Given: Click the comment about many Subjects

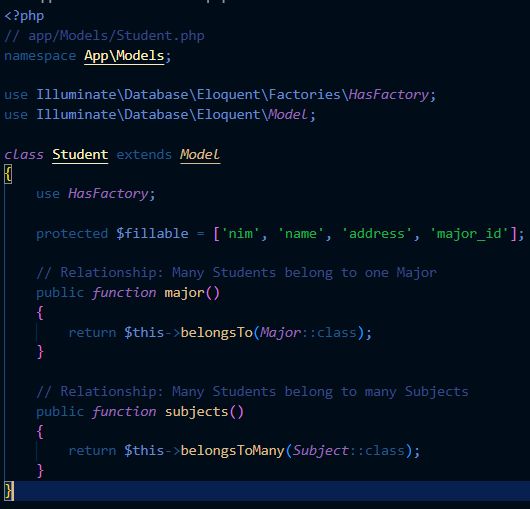Looking at the screenshot, I should [252, 392].
